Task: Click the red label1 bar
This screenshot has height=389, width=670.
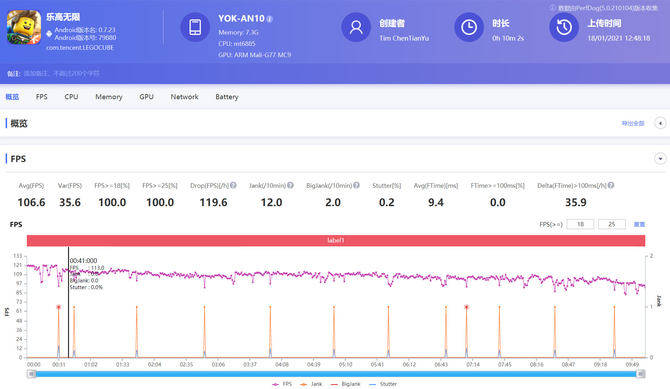Action: [336, 240]
